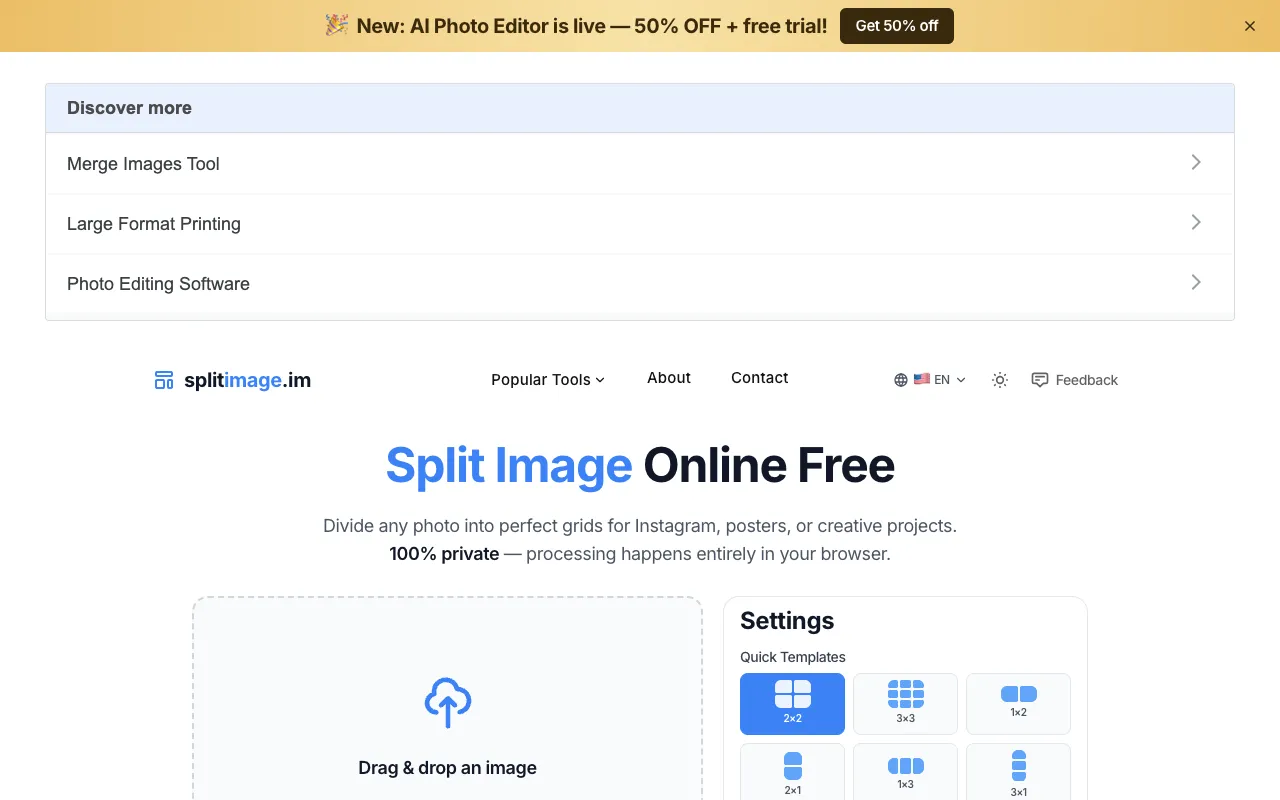Screen dimensions: 1280x800
Task: Click the Feedback speech bubble icon
Action: (x=1040, y=380)
